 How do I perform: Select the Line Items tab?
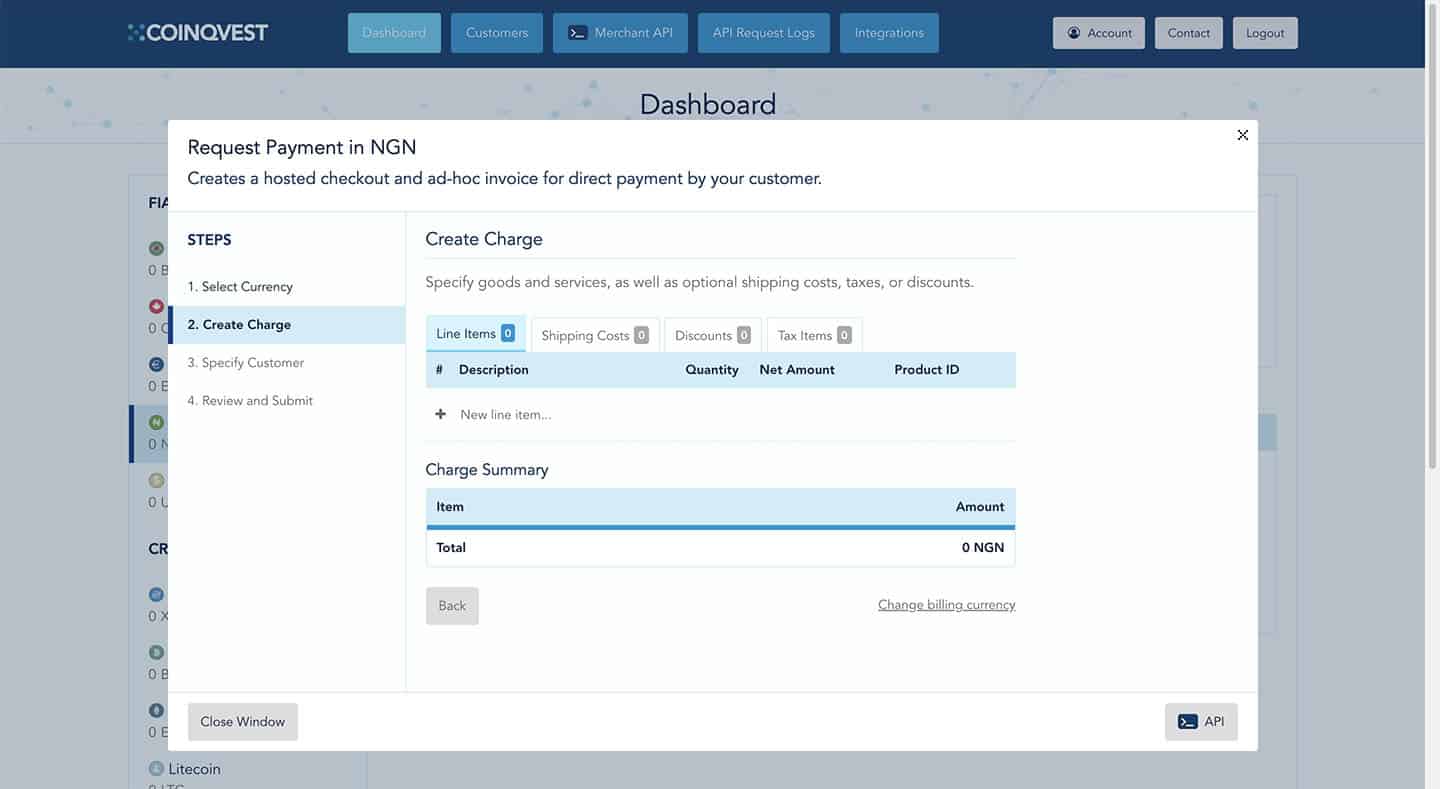(x=475, y=334)
